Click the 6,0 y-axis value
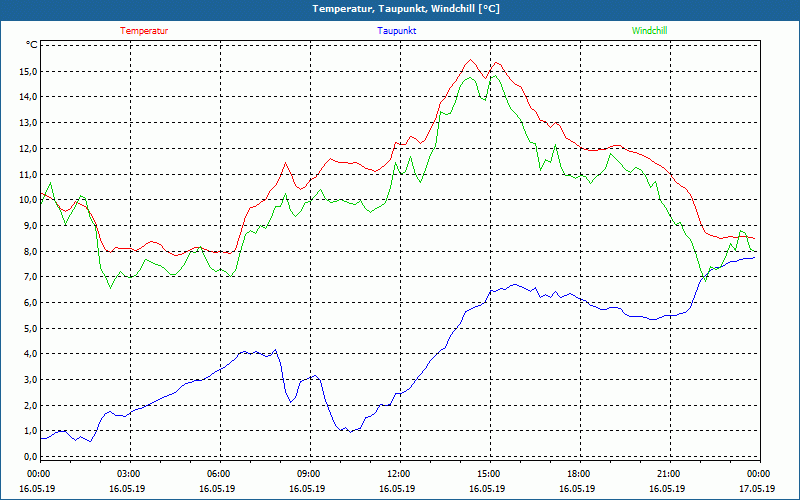800x500 pixels. [30, 303]
